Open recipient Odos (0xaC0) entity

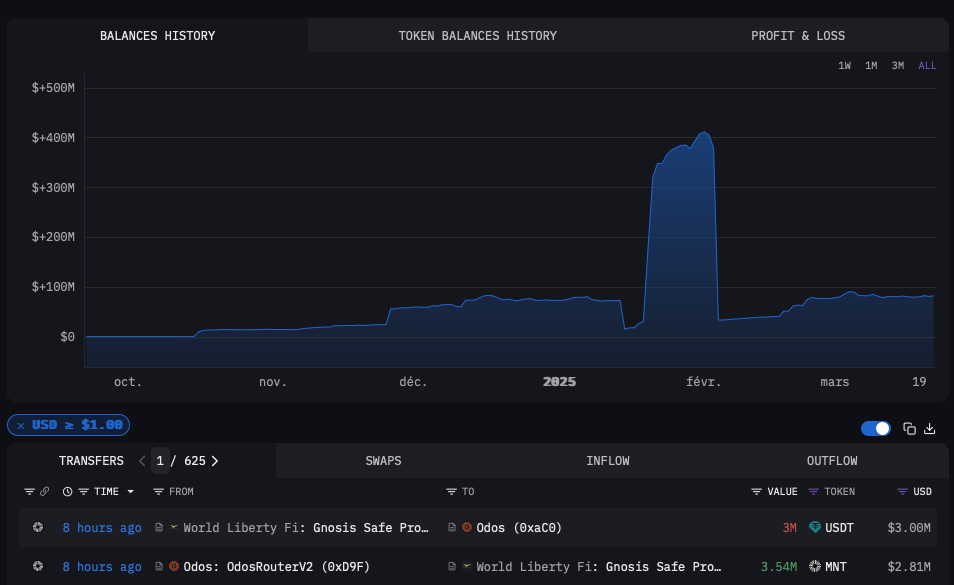click(x=519, y=528)
